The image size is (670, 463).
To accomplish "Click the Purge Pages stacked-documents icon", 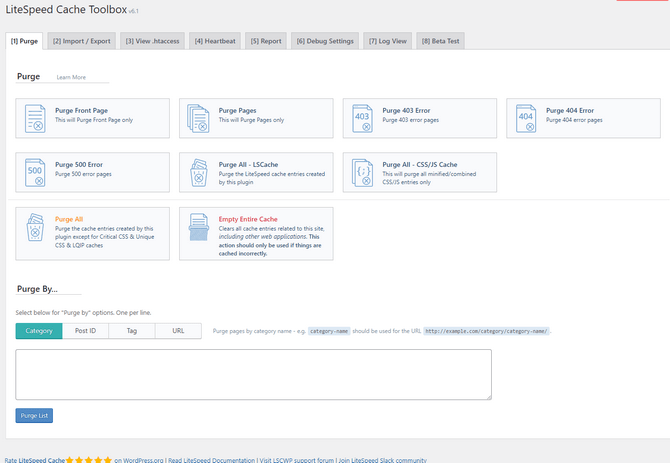I will (x=198, y=118).
